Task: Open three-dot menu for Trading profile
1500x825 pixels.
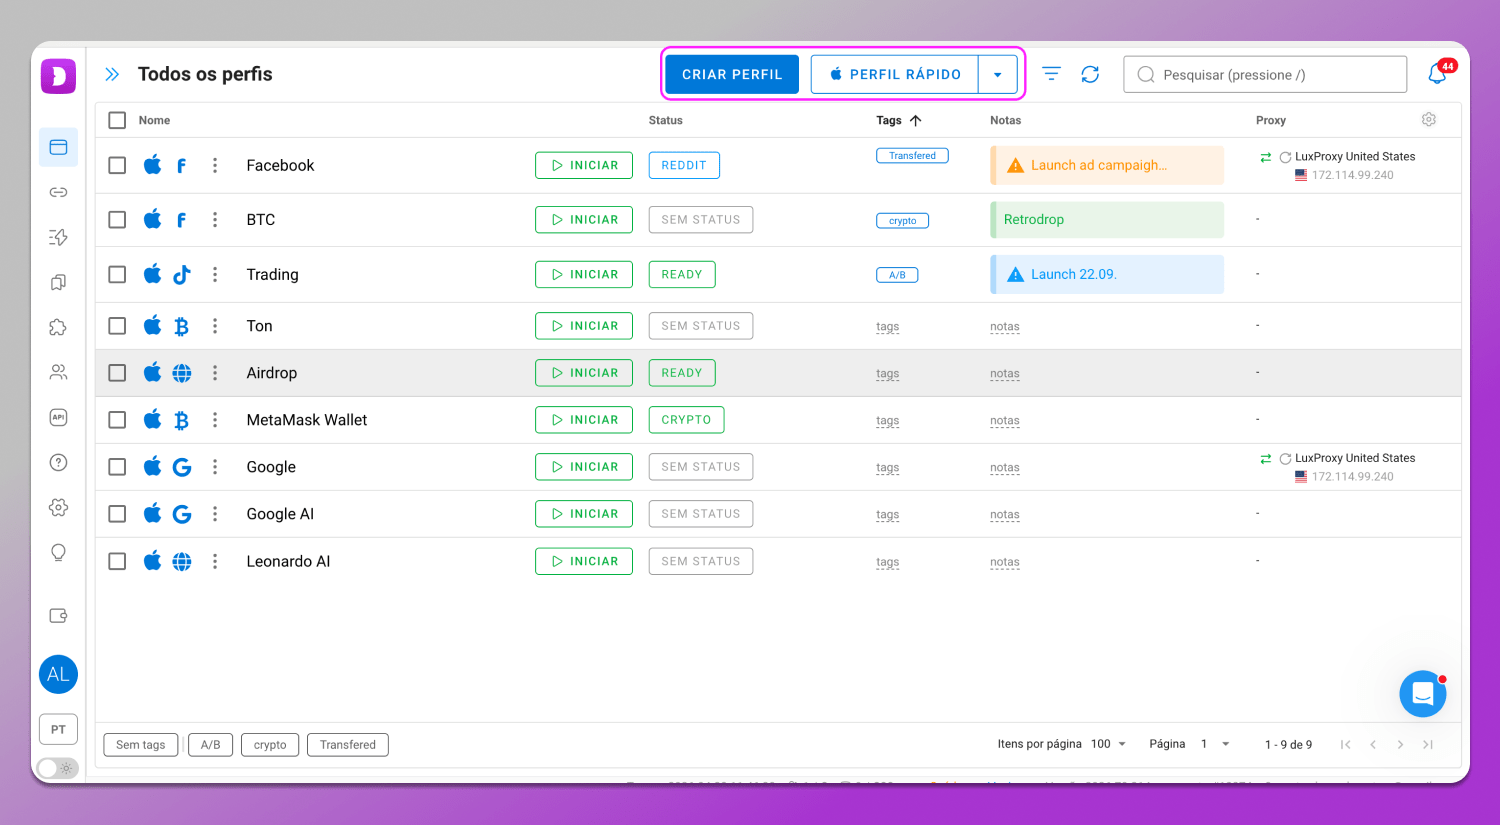Action: pyautogui.click(x=215, y=275)
